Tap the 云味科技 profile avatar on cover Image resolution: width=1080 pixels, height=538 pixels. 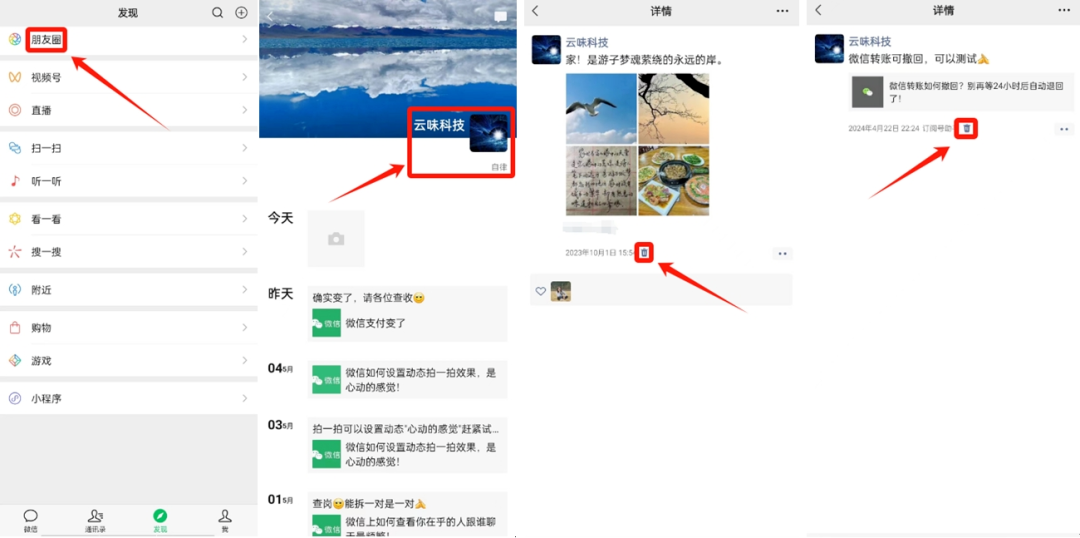[488, 133]
